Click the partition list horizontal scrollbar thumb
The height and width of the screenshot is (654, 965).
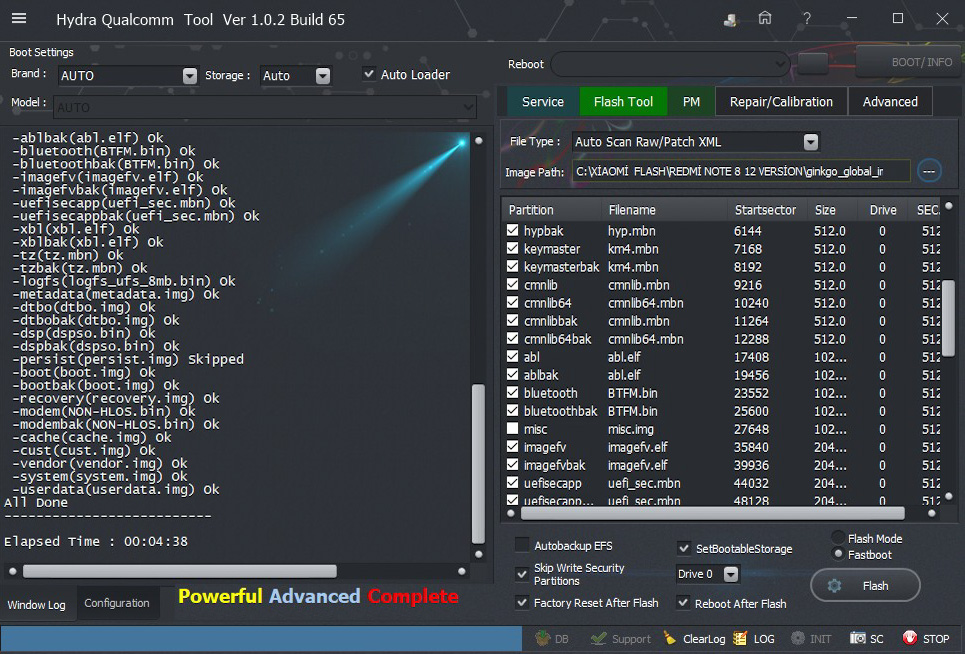coord(713,513)
